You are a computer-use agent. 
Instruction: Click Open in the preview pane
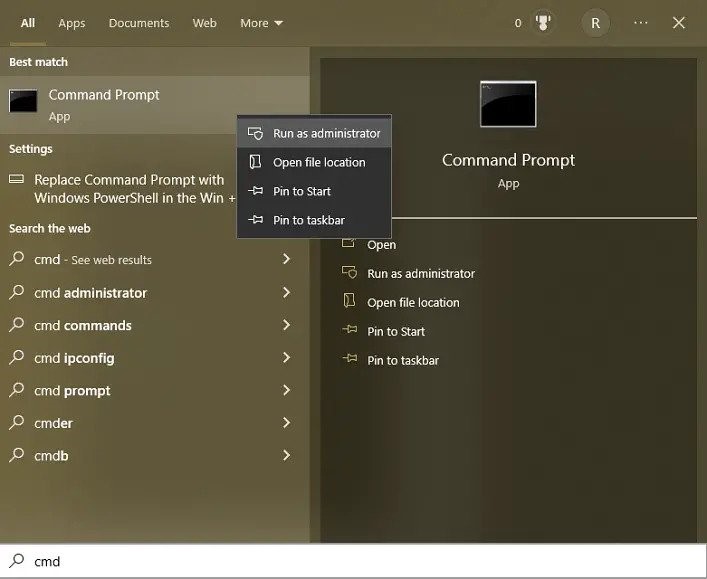click(x=381, y=245)
